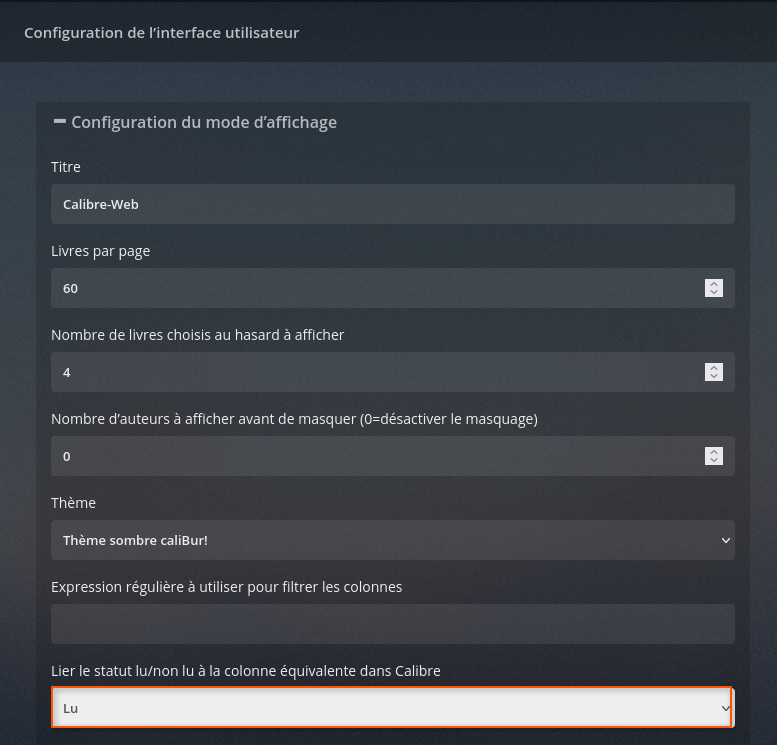Increment number of random books to display
The image size is (777, 745).
[x=714, y=367]
